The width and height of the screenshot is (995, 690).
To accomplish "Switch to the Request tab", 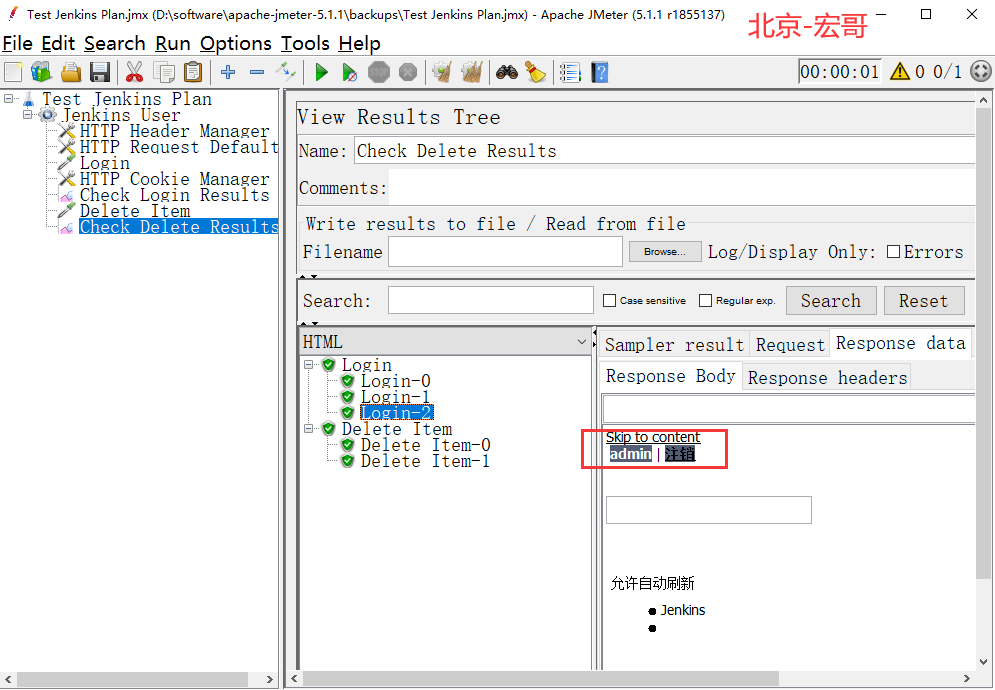I will click(x=790, y=345).
